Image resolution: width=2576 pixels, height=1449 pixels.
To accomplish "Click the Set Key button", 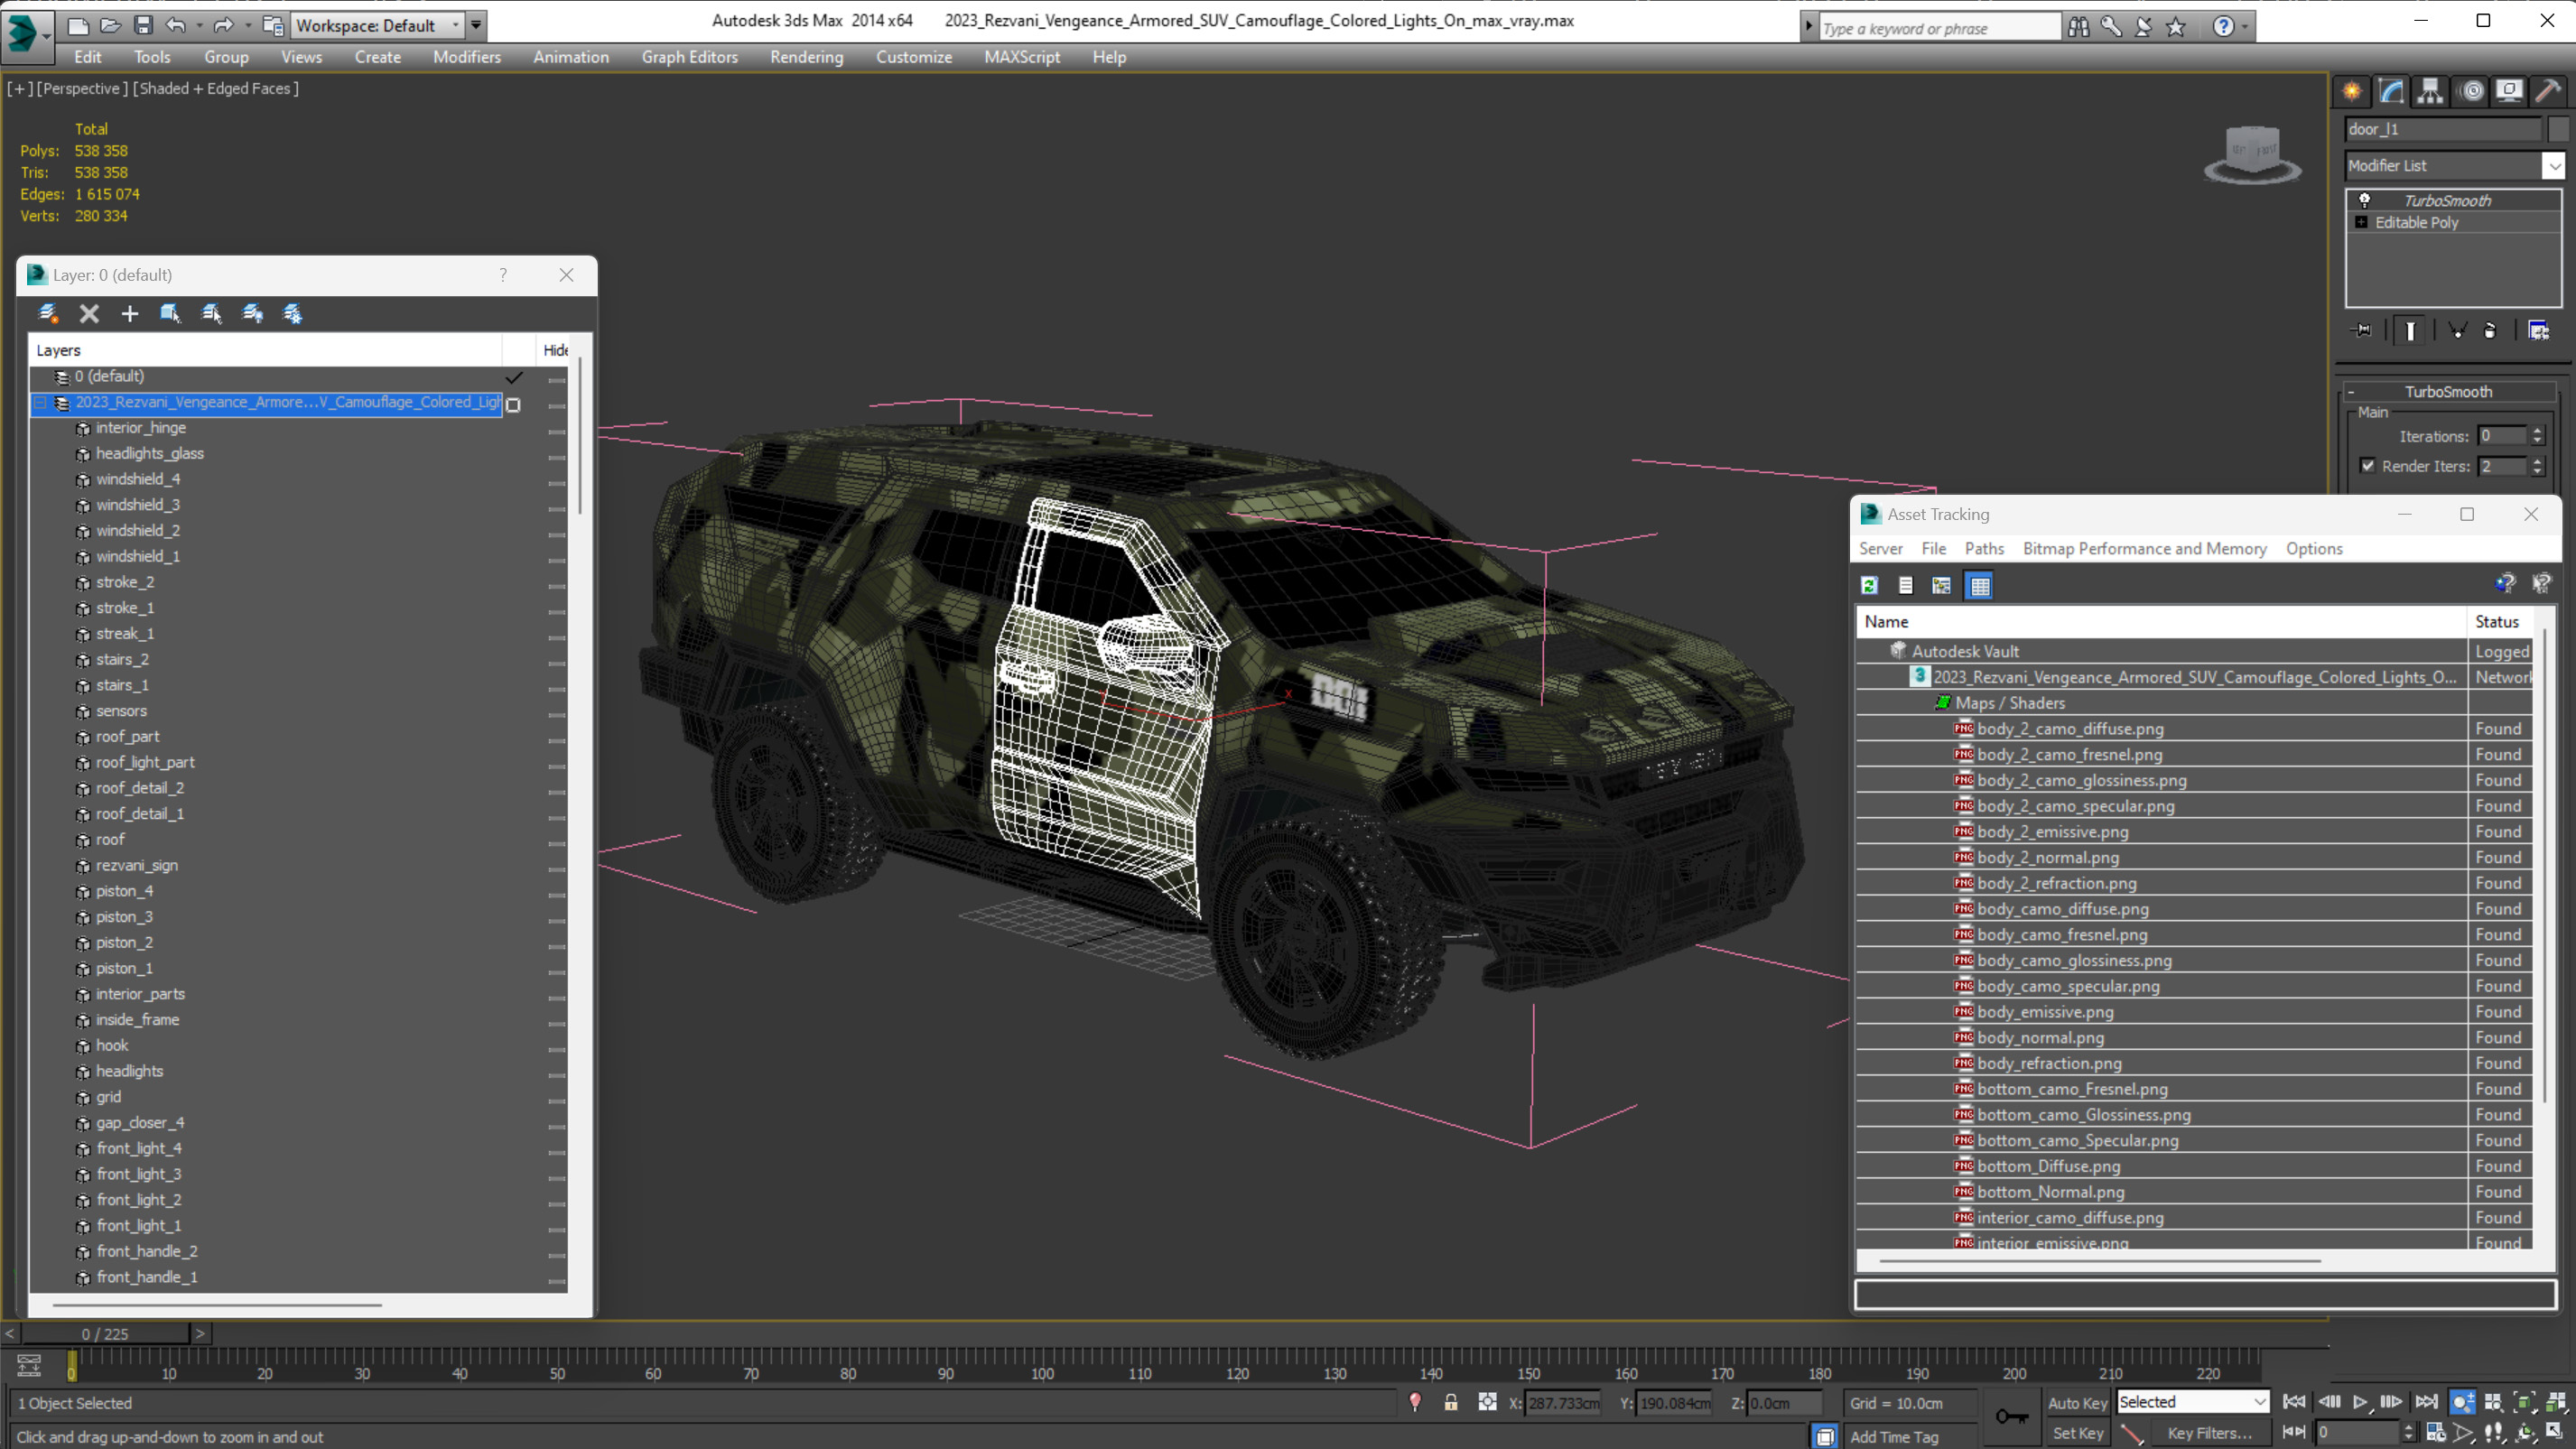I will (x=2077, y=1434).
